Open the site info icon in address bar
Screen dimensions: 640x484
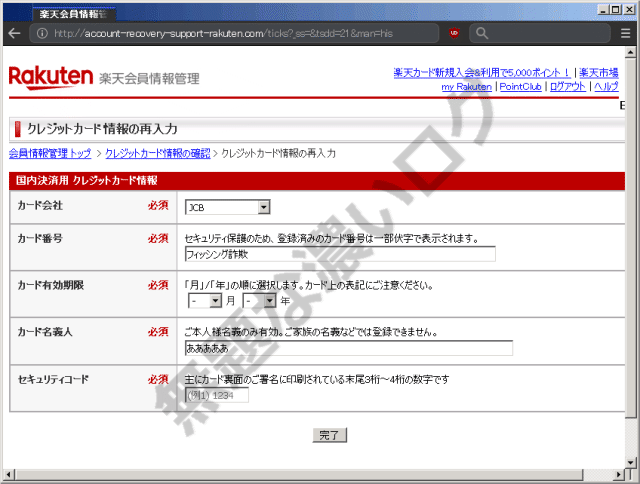[42, 33]
